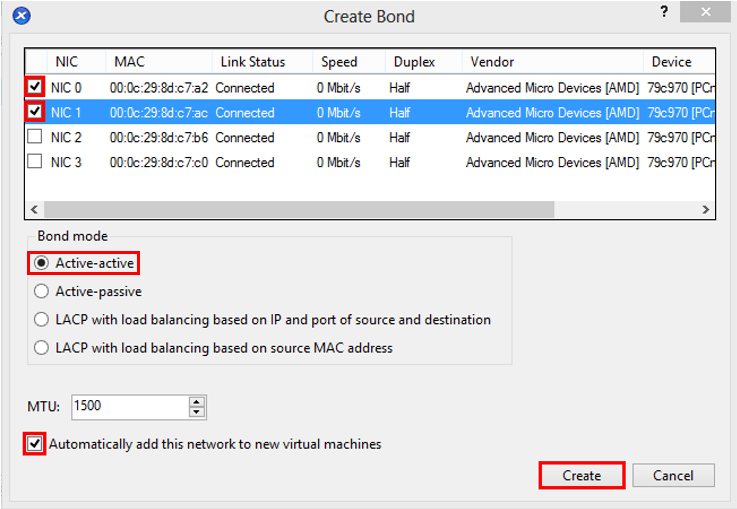Choose LACP based on source MAC address
Screen dimensions: 737x509
[x=42, y=348]
